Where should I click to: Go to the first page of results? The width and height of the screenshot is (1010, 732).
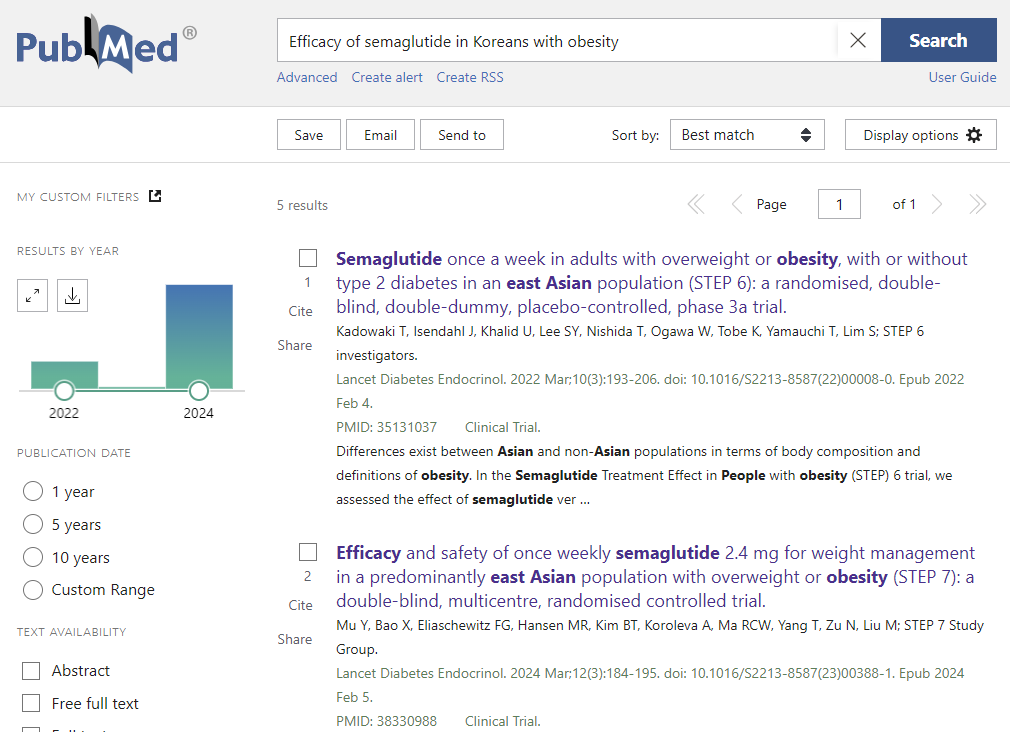696,204
